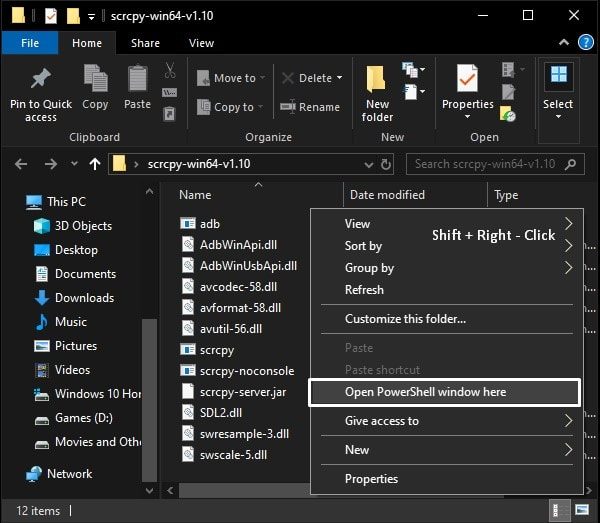Click the Paste shortcut ribbon icon
Image resolution: width=600 pixels, height=523 pixels.
click(170, 114)
